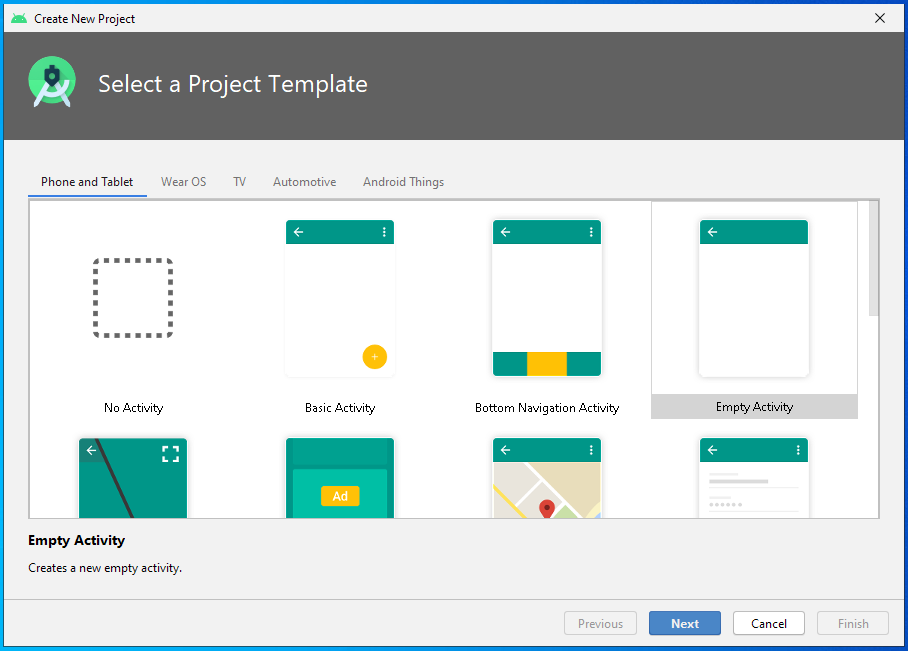This screenshot has height=651, width=908.
Task: Click the Basic Activity label
Action: click(x=340, y=408)
